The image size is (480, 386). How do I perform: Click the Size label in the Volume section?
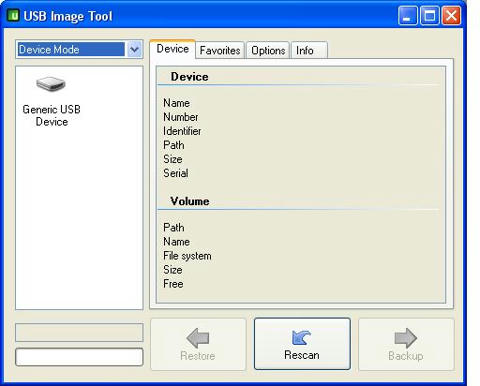click(x=173, y=270)
